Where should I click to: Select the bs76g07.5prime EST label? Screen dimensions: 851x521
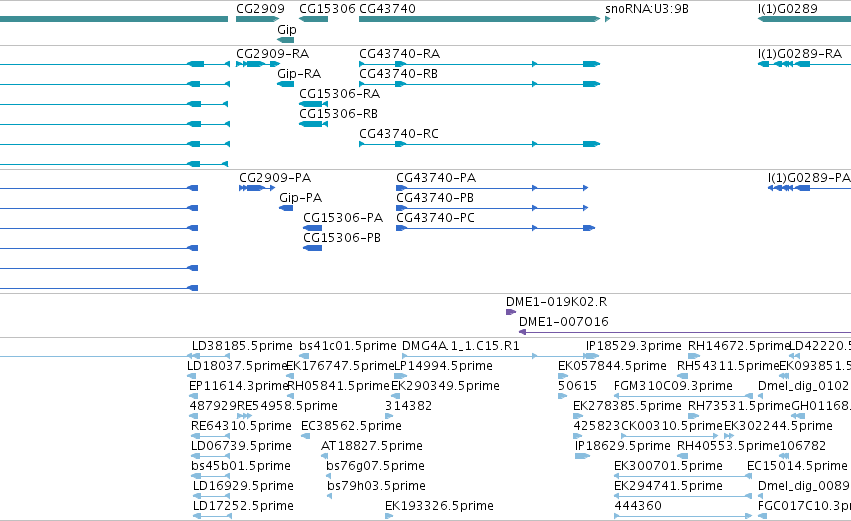coord(375,467)
